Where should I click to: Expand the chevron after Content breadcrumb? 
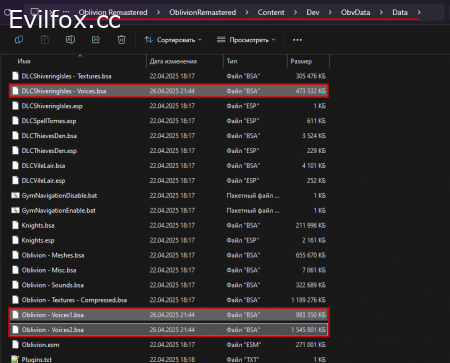click(295, 12)
